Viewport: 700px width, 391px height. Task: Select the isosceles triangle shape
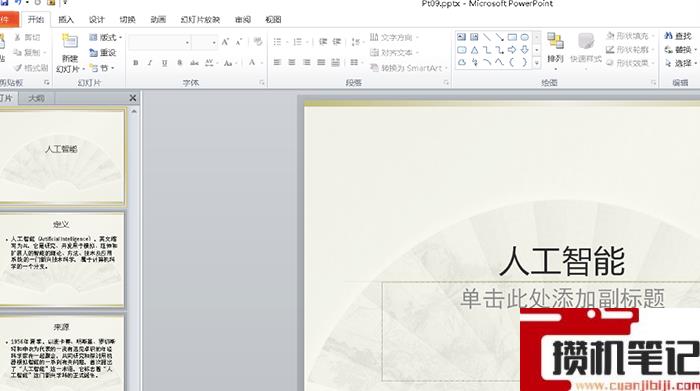click(474, 50)
